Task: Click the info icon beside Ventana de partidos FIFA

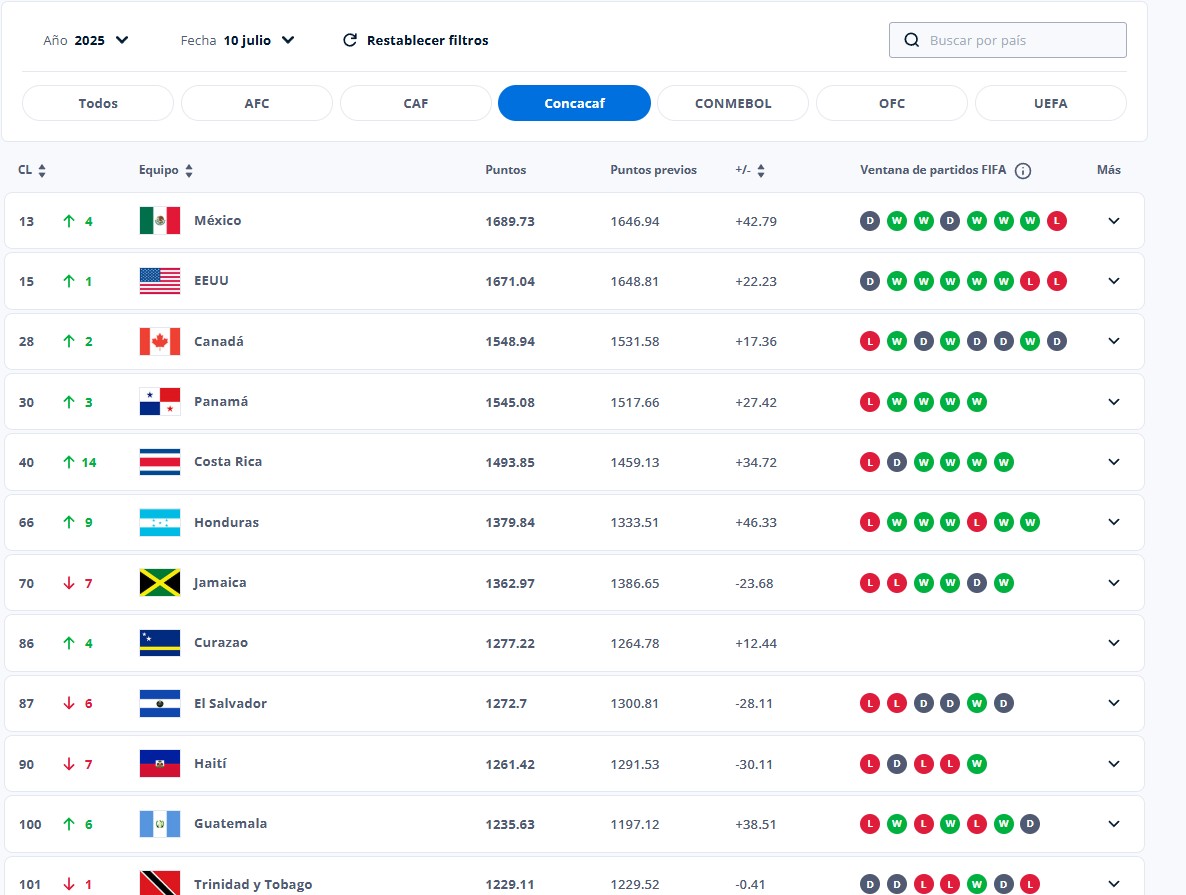Action: pos(1022,171)
